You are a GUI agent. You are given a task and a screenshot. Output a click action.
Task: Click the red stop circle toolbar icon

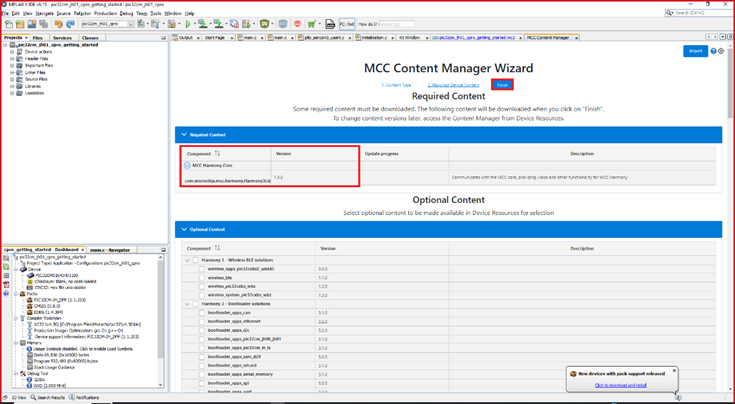297,23
